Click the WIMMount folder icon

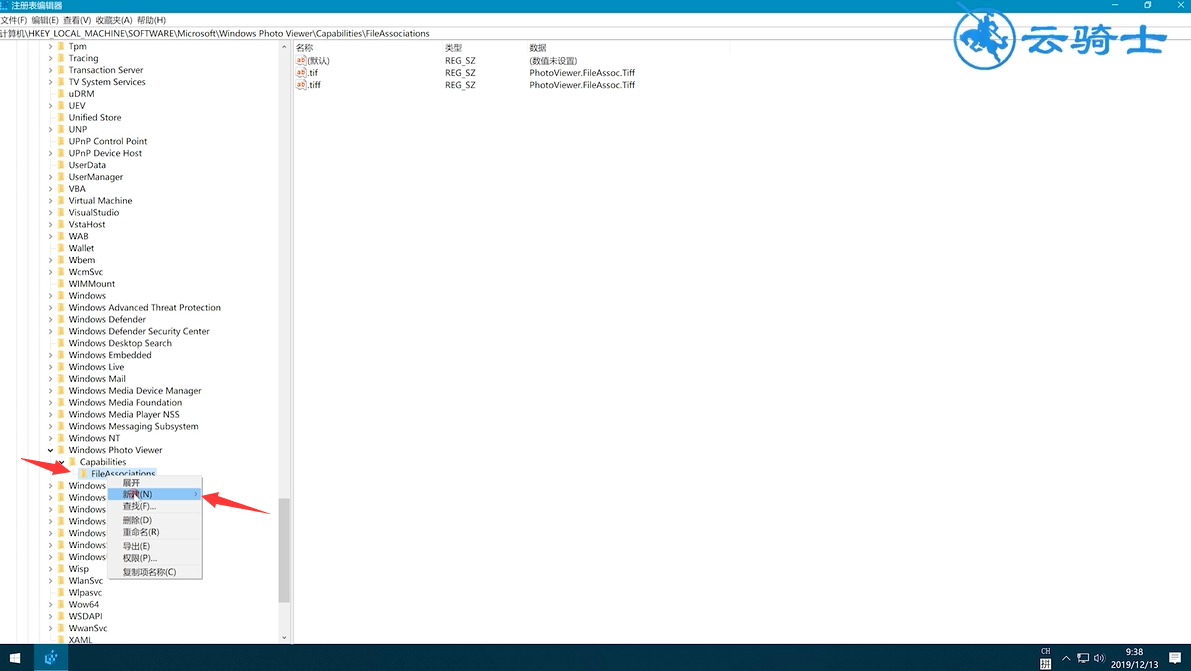tap(62, 284)
